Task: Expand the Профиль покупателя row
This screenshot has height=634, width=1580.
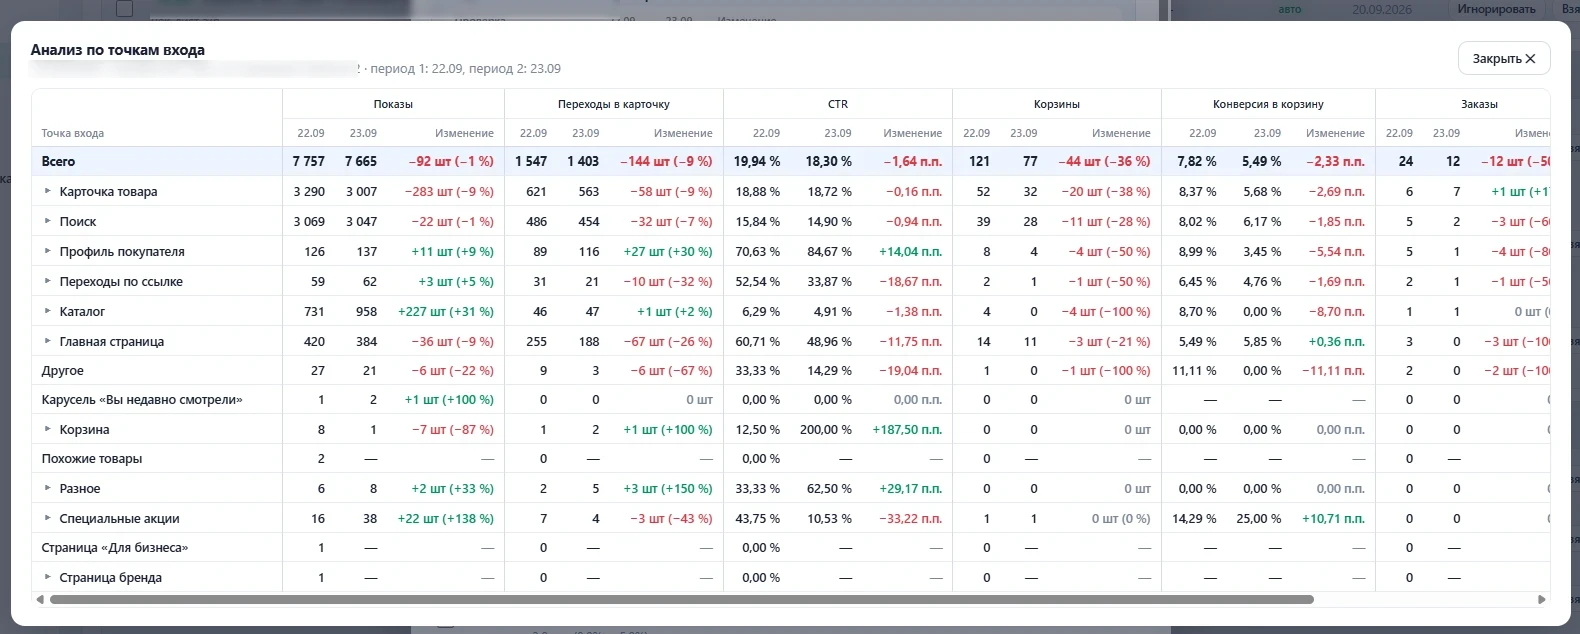Action: (47, 251)
